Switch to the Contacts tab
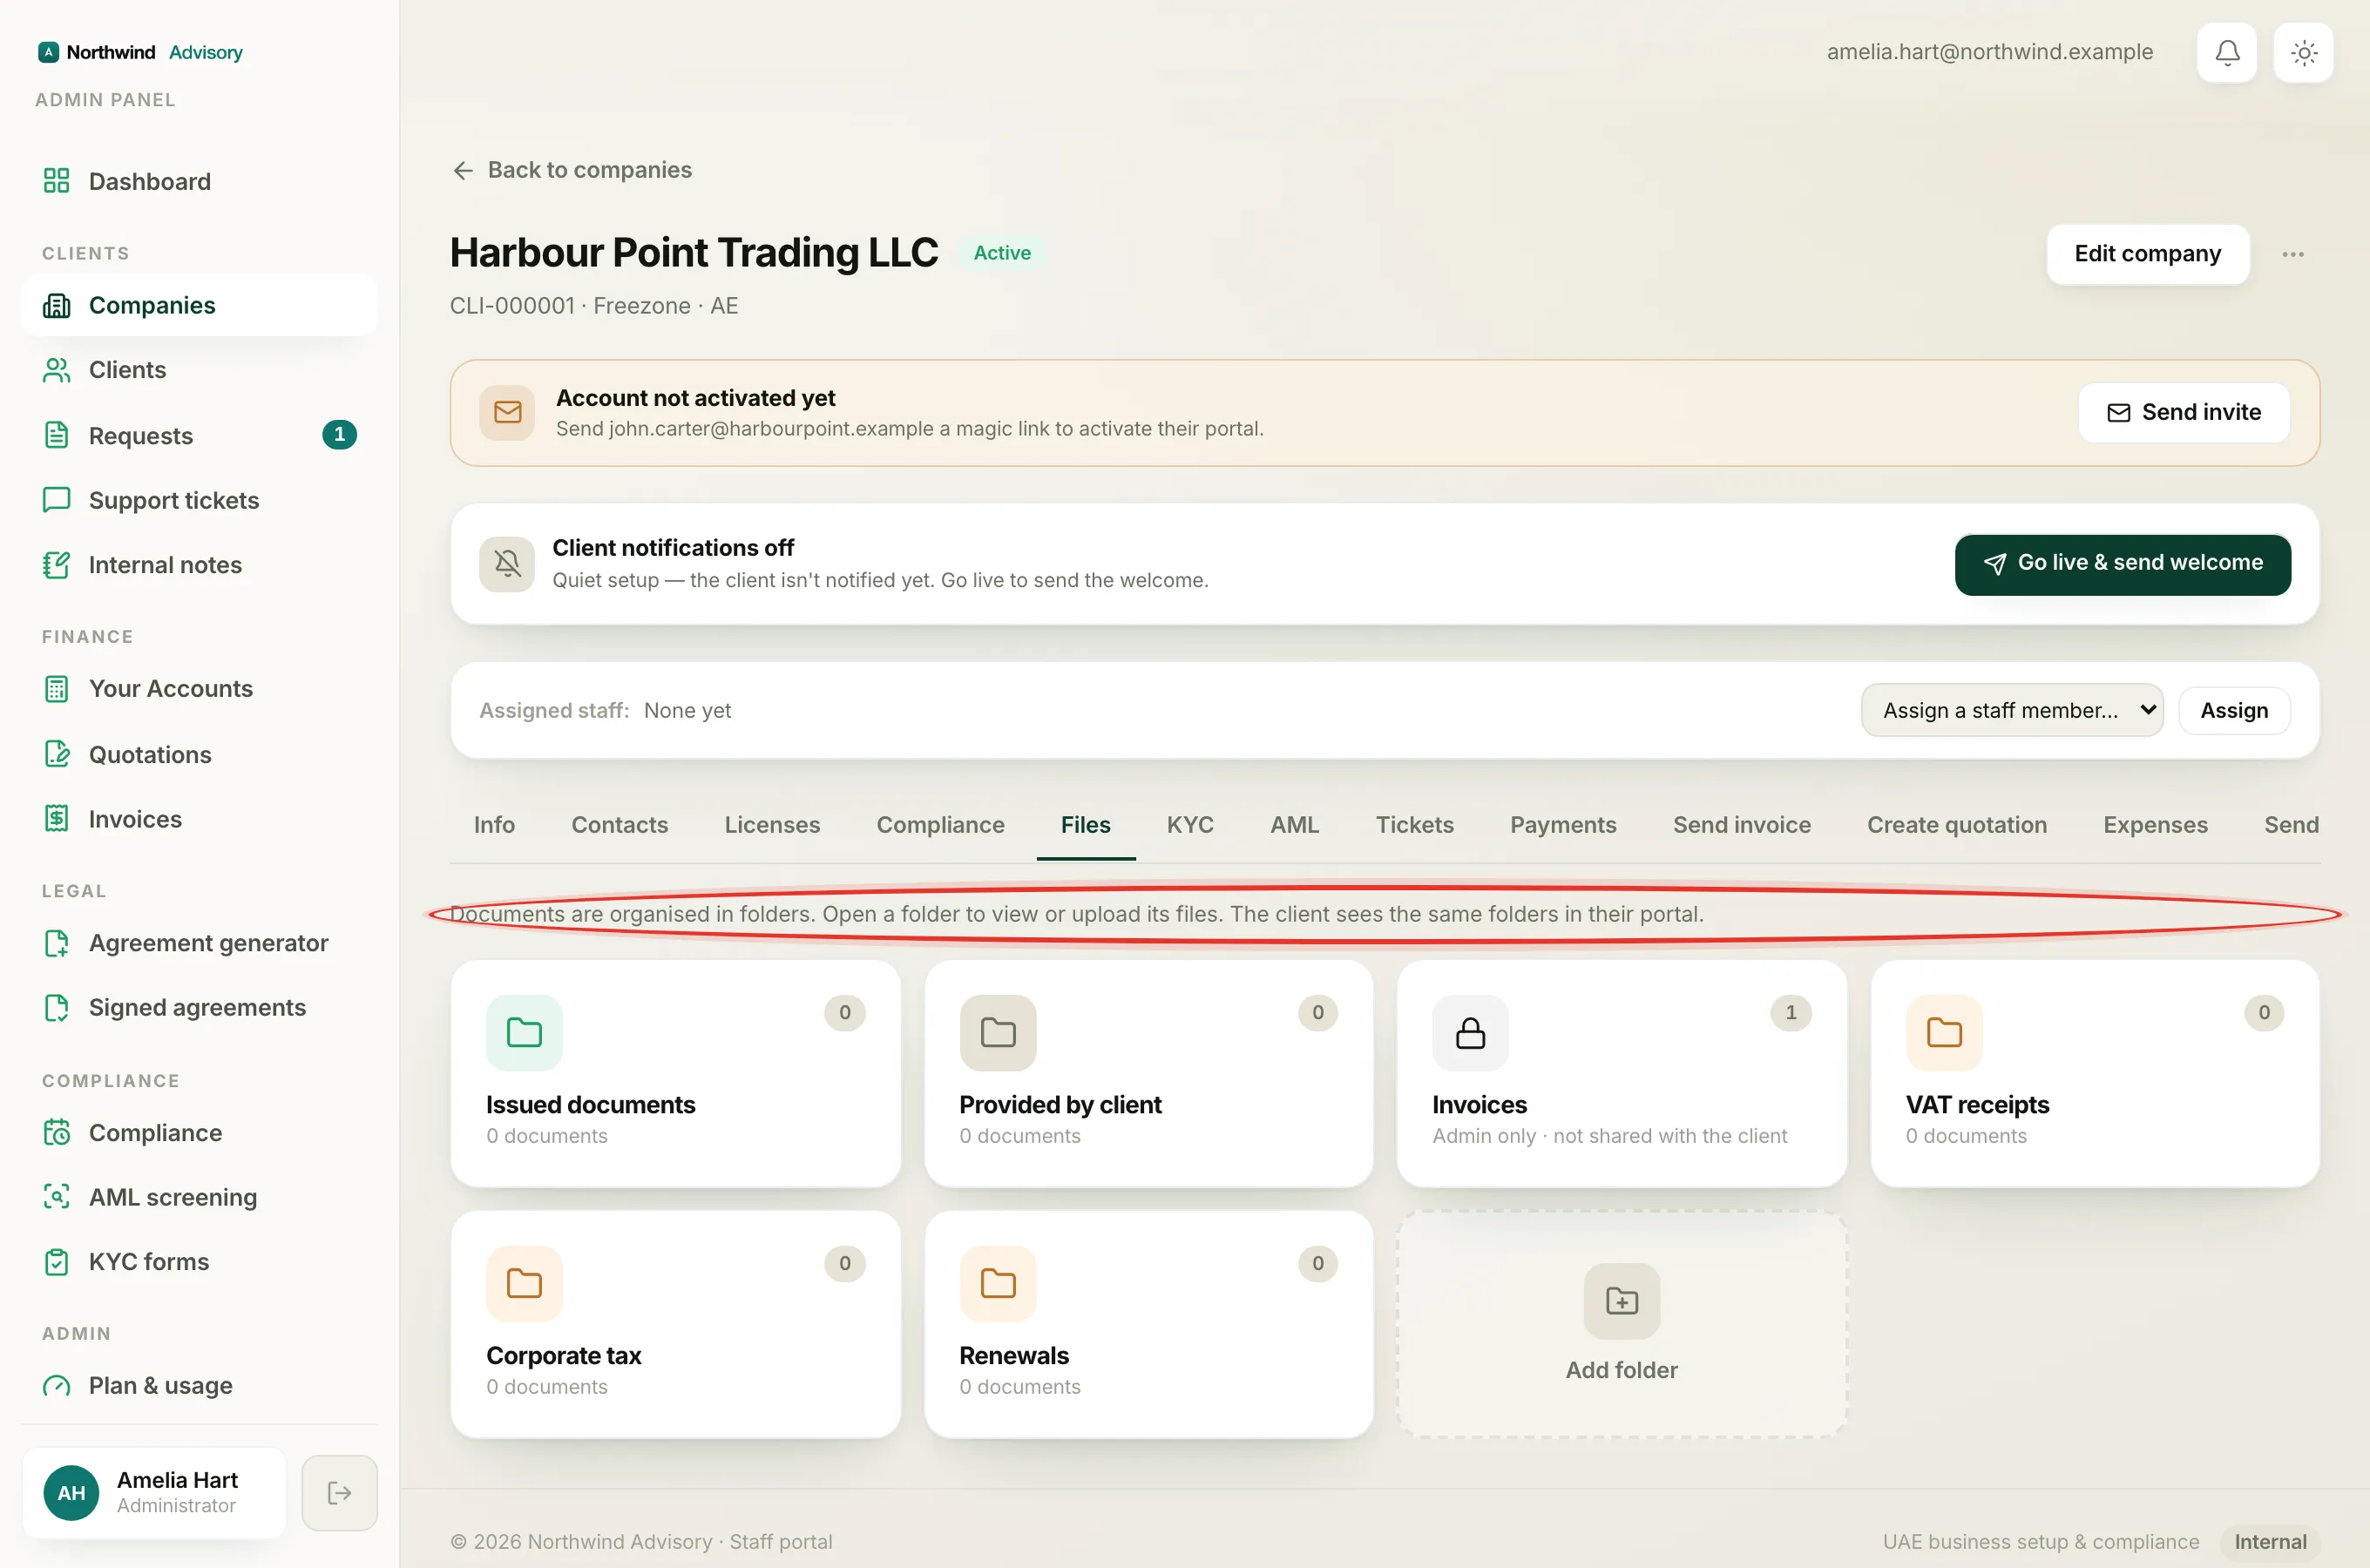This screenshot has width=2370, height=1568. 620,825
